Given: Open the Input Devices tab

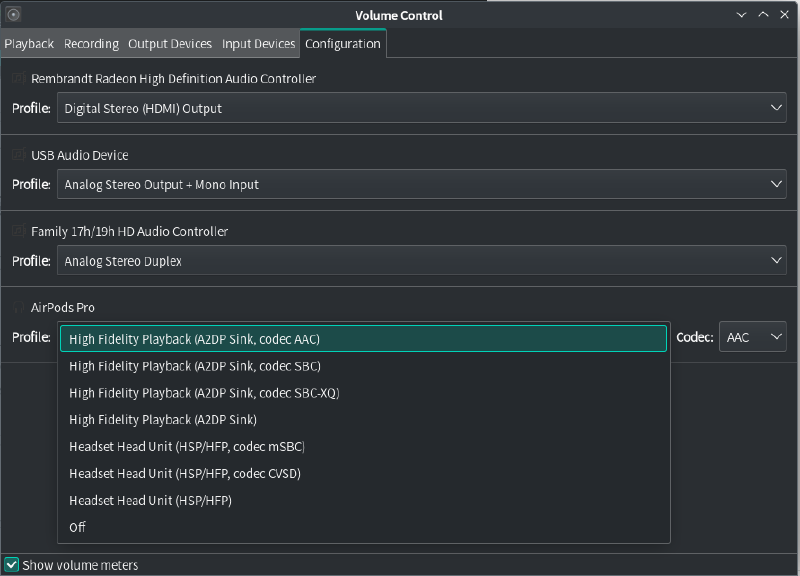Looking at the screenshot, I should tap(258, 44).
